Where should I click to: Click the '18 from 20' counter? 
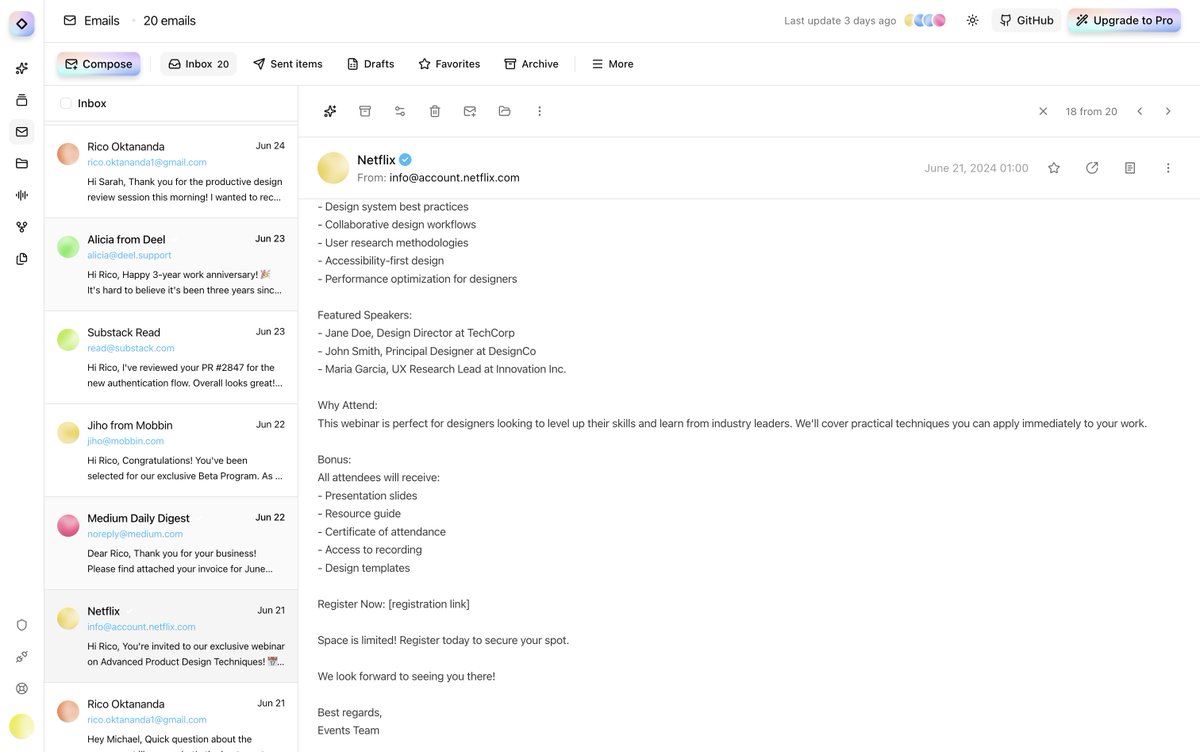tap(1091, 111)
